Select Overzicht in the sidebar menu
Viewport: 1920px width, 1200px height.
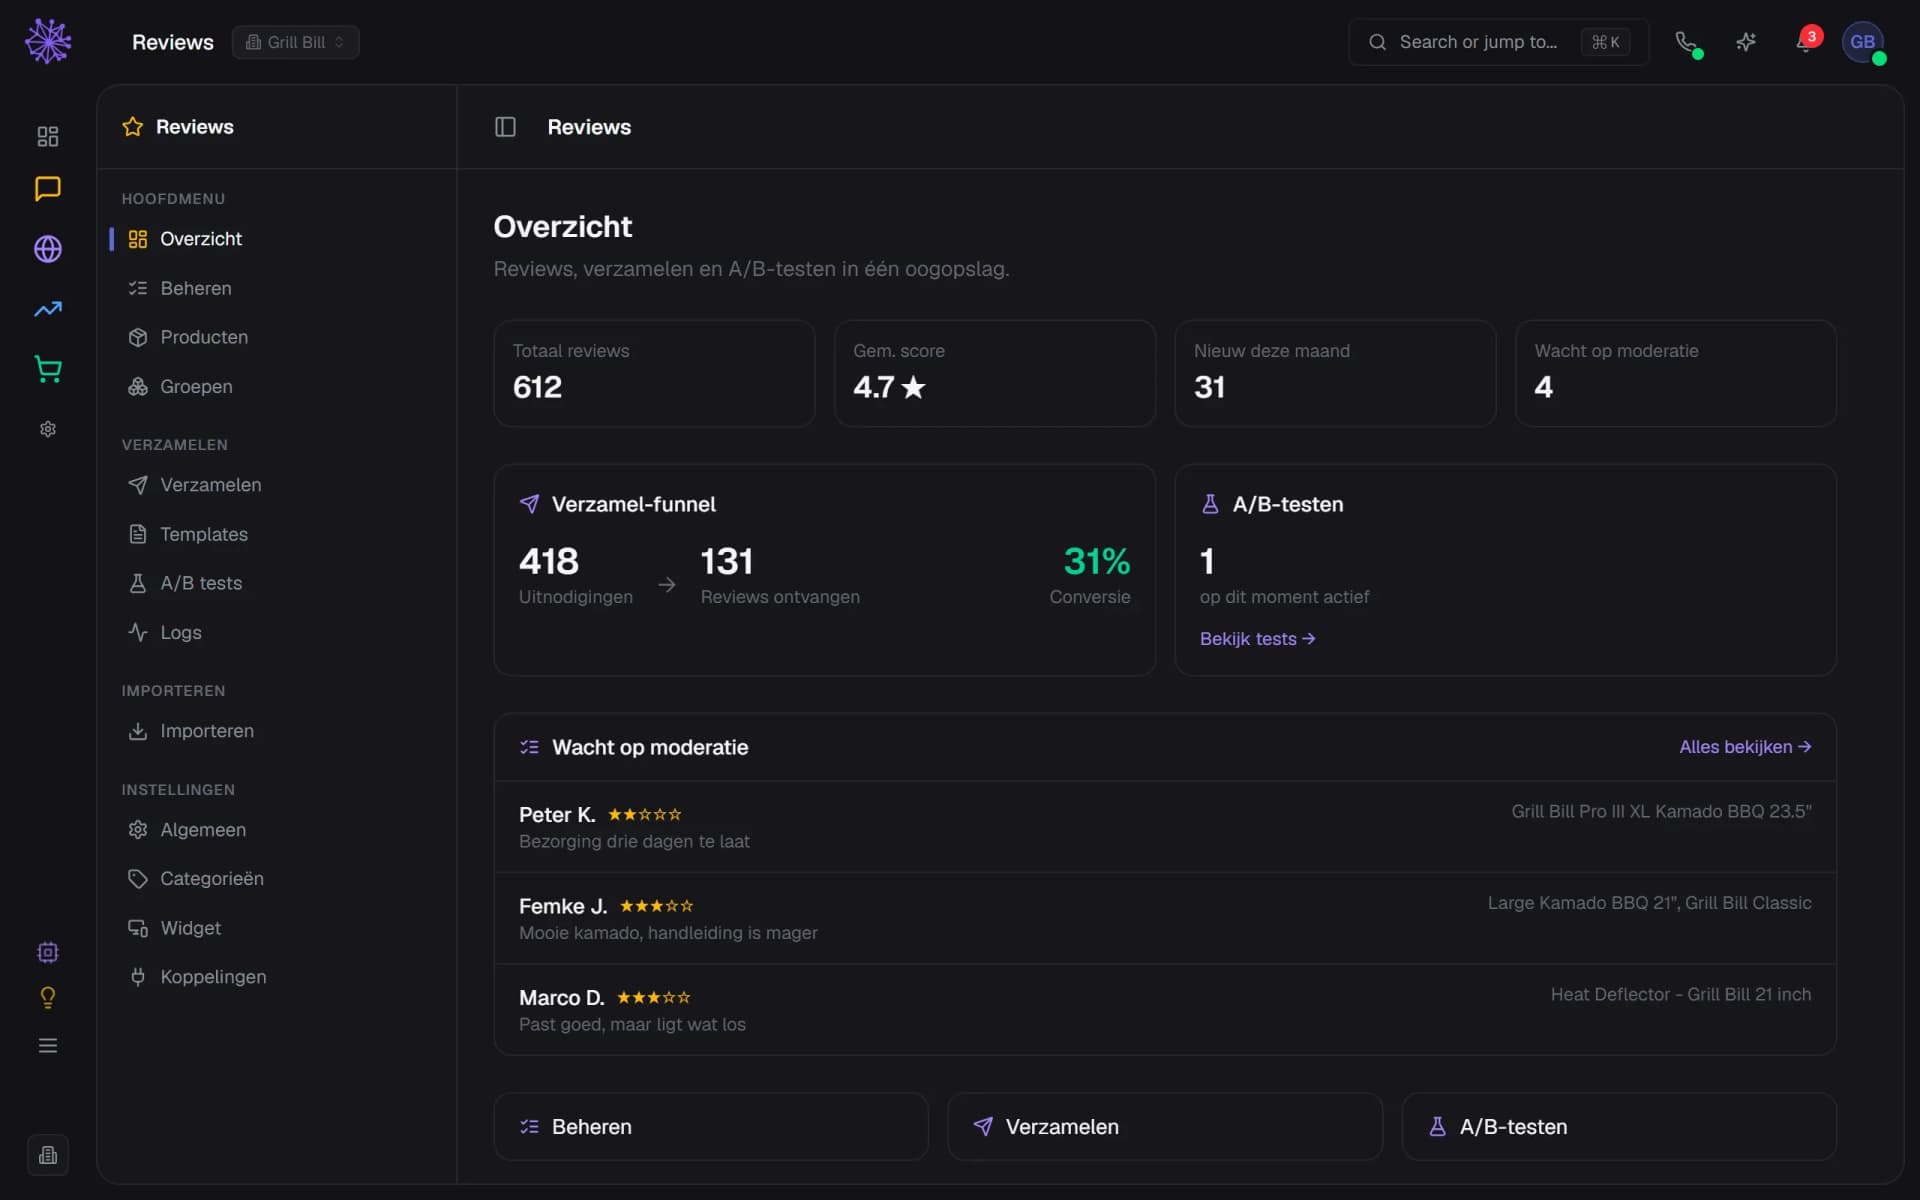(277, 239)
